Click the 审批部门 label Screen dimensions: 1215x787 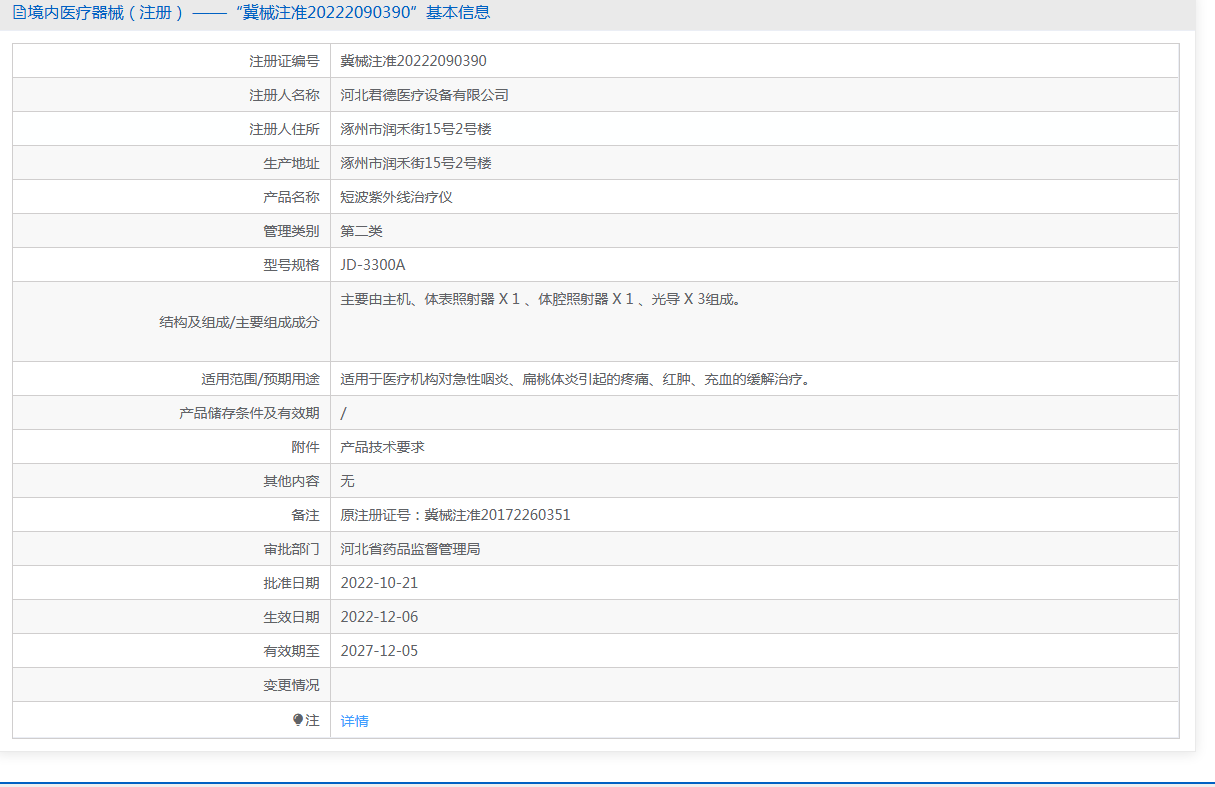click(291, 549)
